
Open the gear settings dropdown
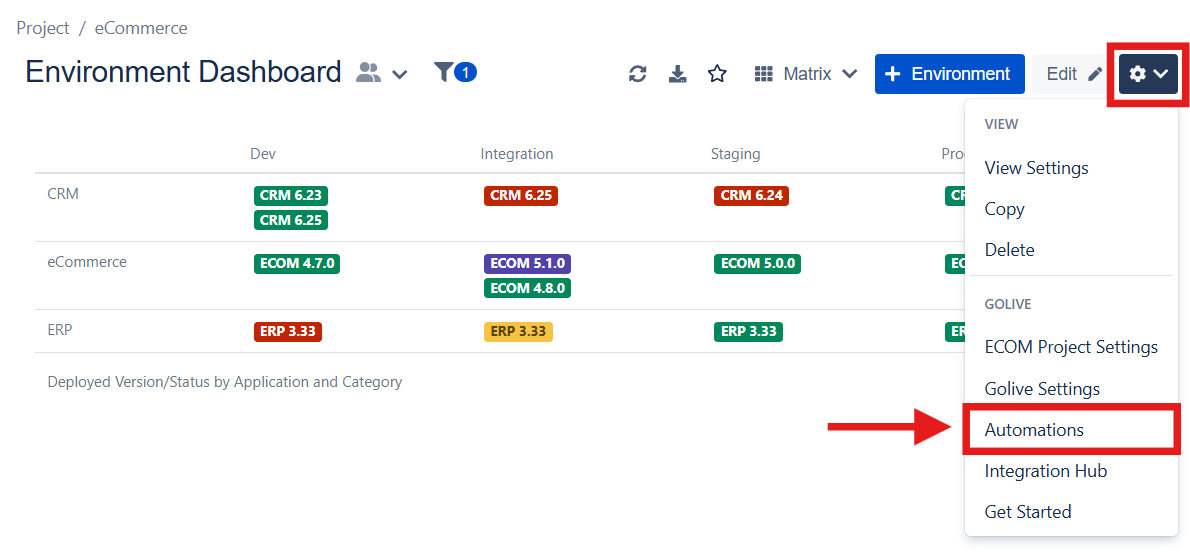[x=1148, y=74]
